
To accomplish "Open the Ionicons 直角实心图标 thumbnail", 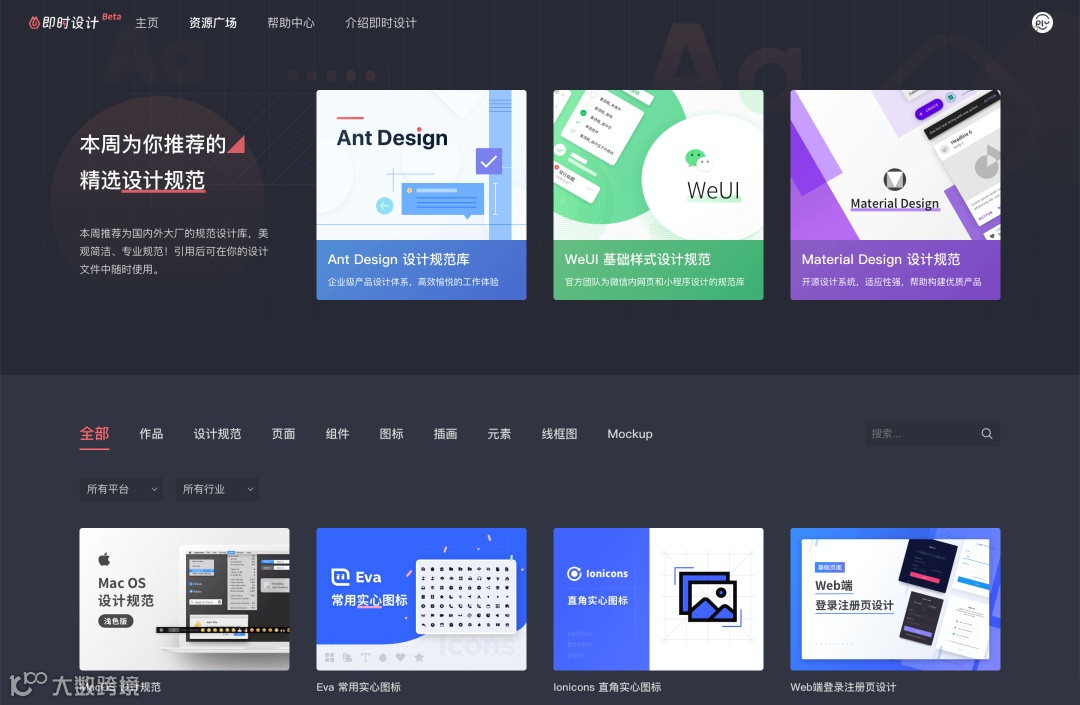I will click(658, 599).
